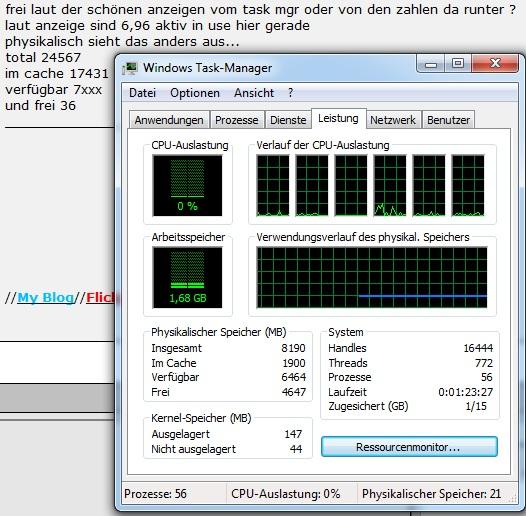526x516 pixels.
Task: Click status bar Physikalischer Speicher entry
Action: [431, 494]
